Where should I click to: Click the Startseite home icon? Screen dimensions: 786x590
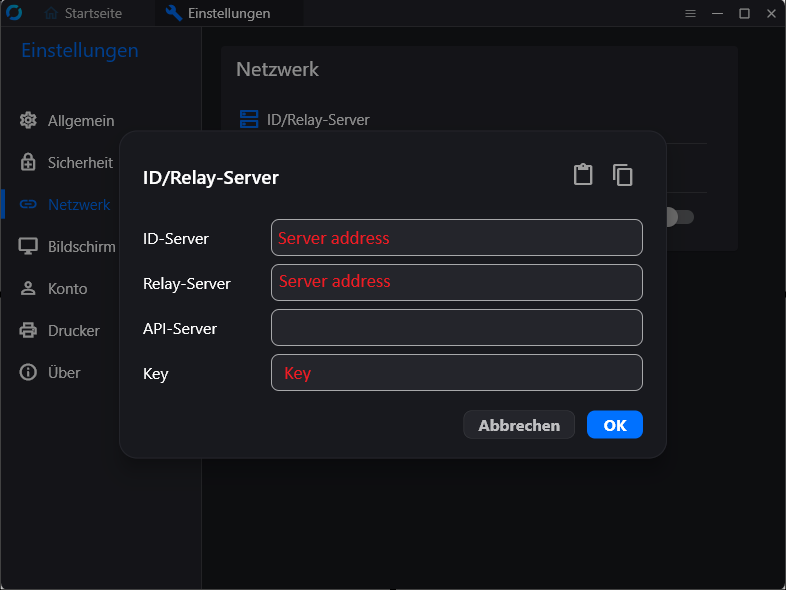tap(51, 13)
